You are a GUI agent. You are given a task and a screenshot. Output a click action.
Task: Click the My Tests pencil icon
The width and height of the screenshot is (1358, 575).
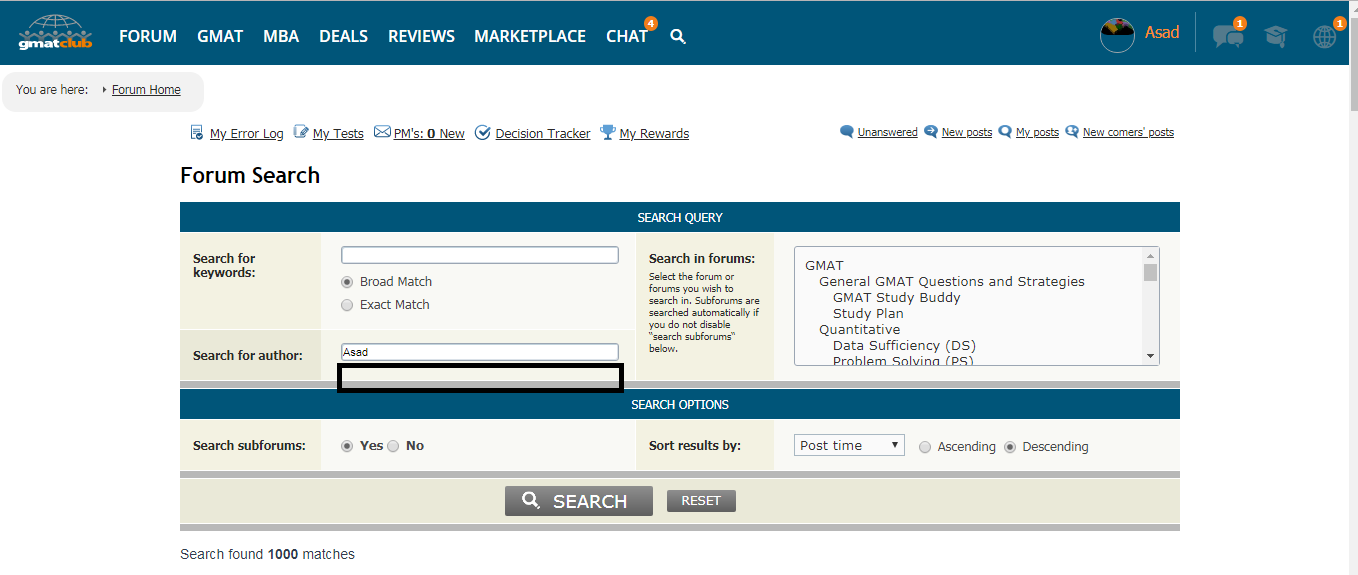click(x=301, y=133)
